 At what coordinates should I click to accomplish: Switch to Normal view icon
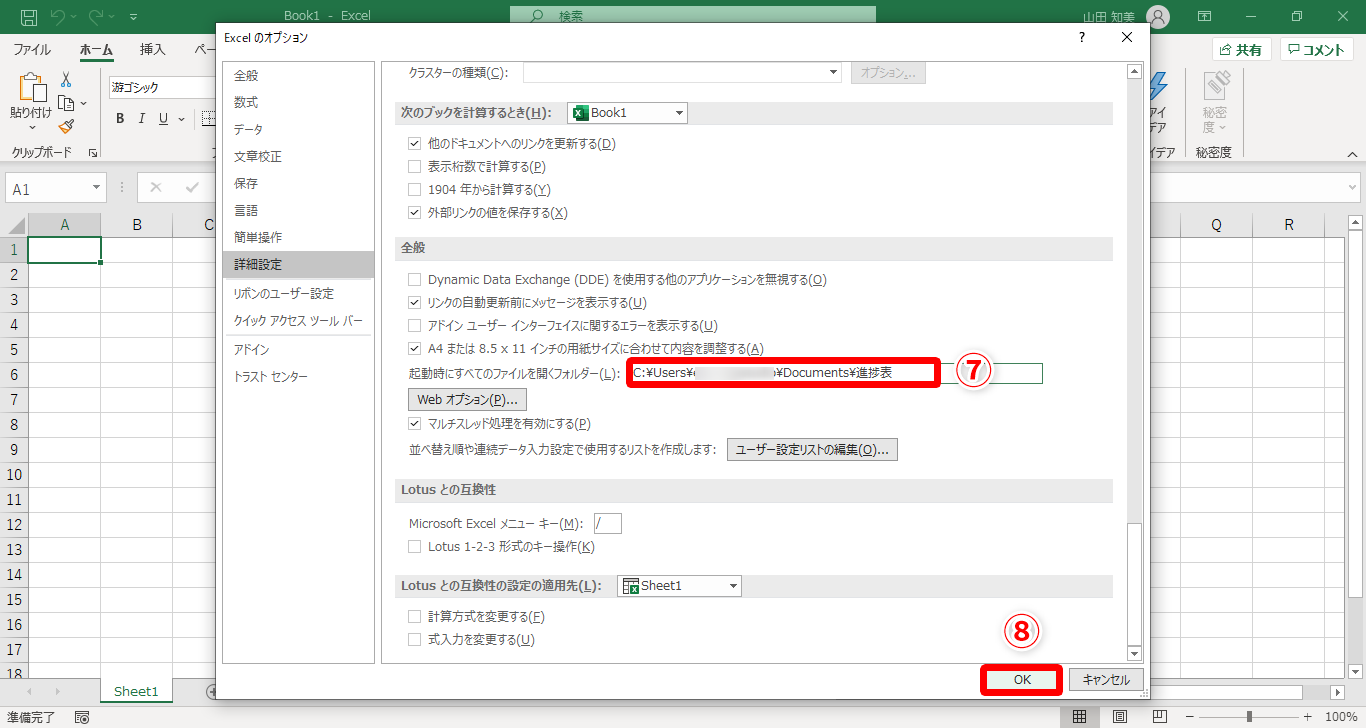pos(1080,717)
